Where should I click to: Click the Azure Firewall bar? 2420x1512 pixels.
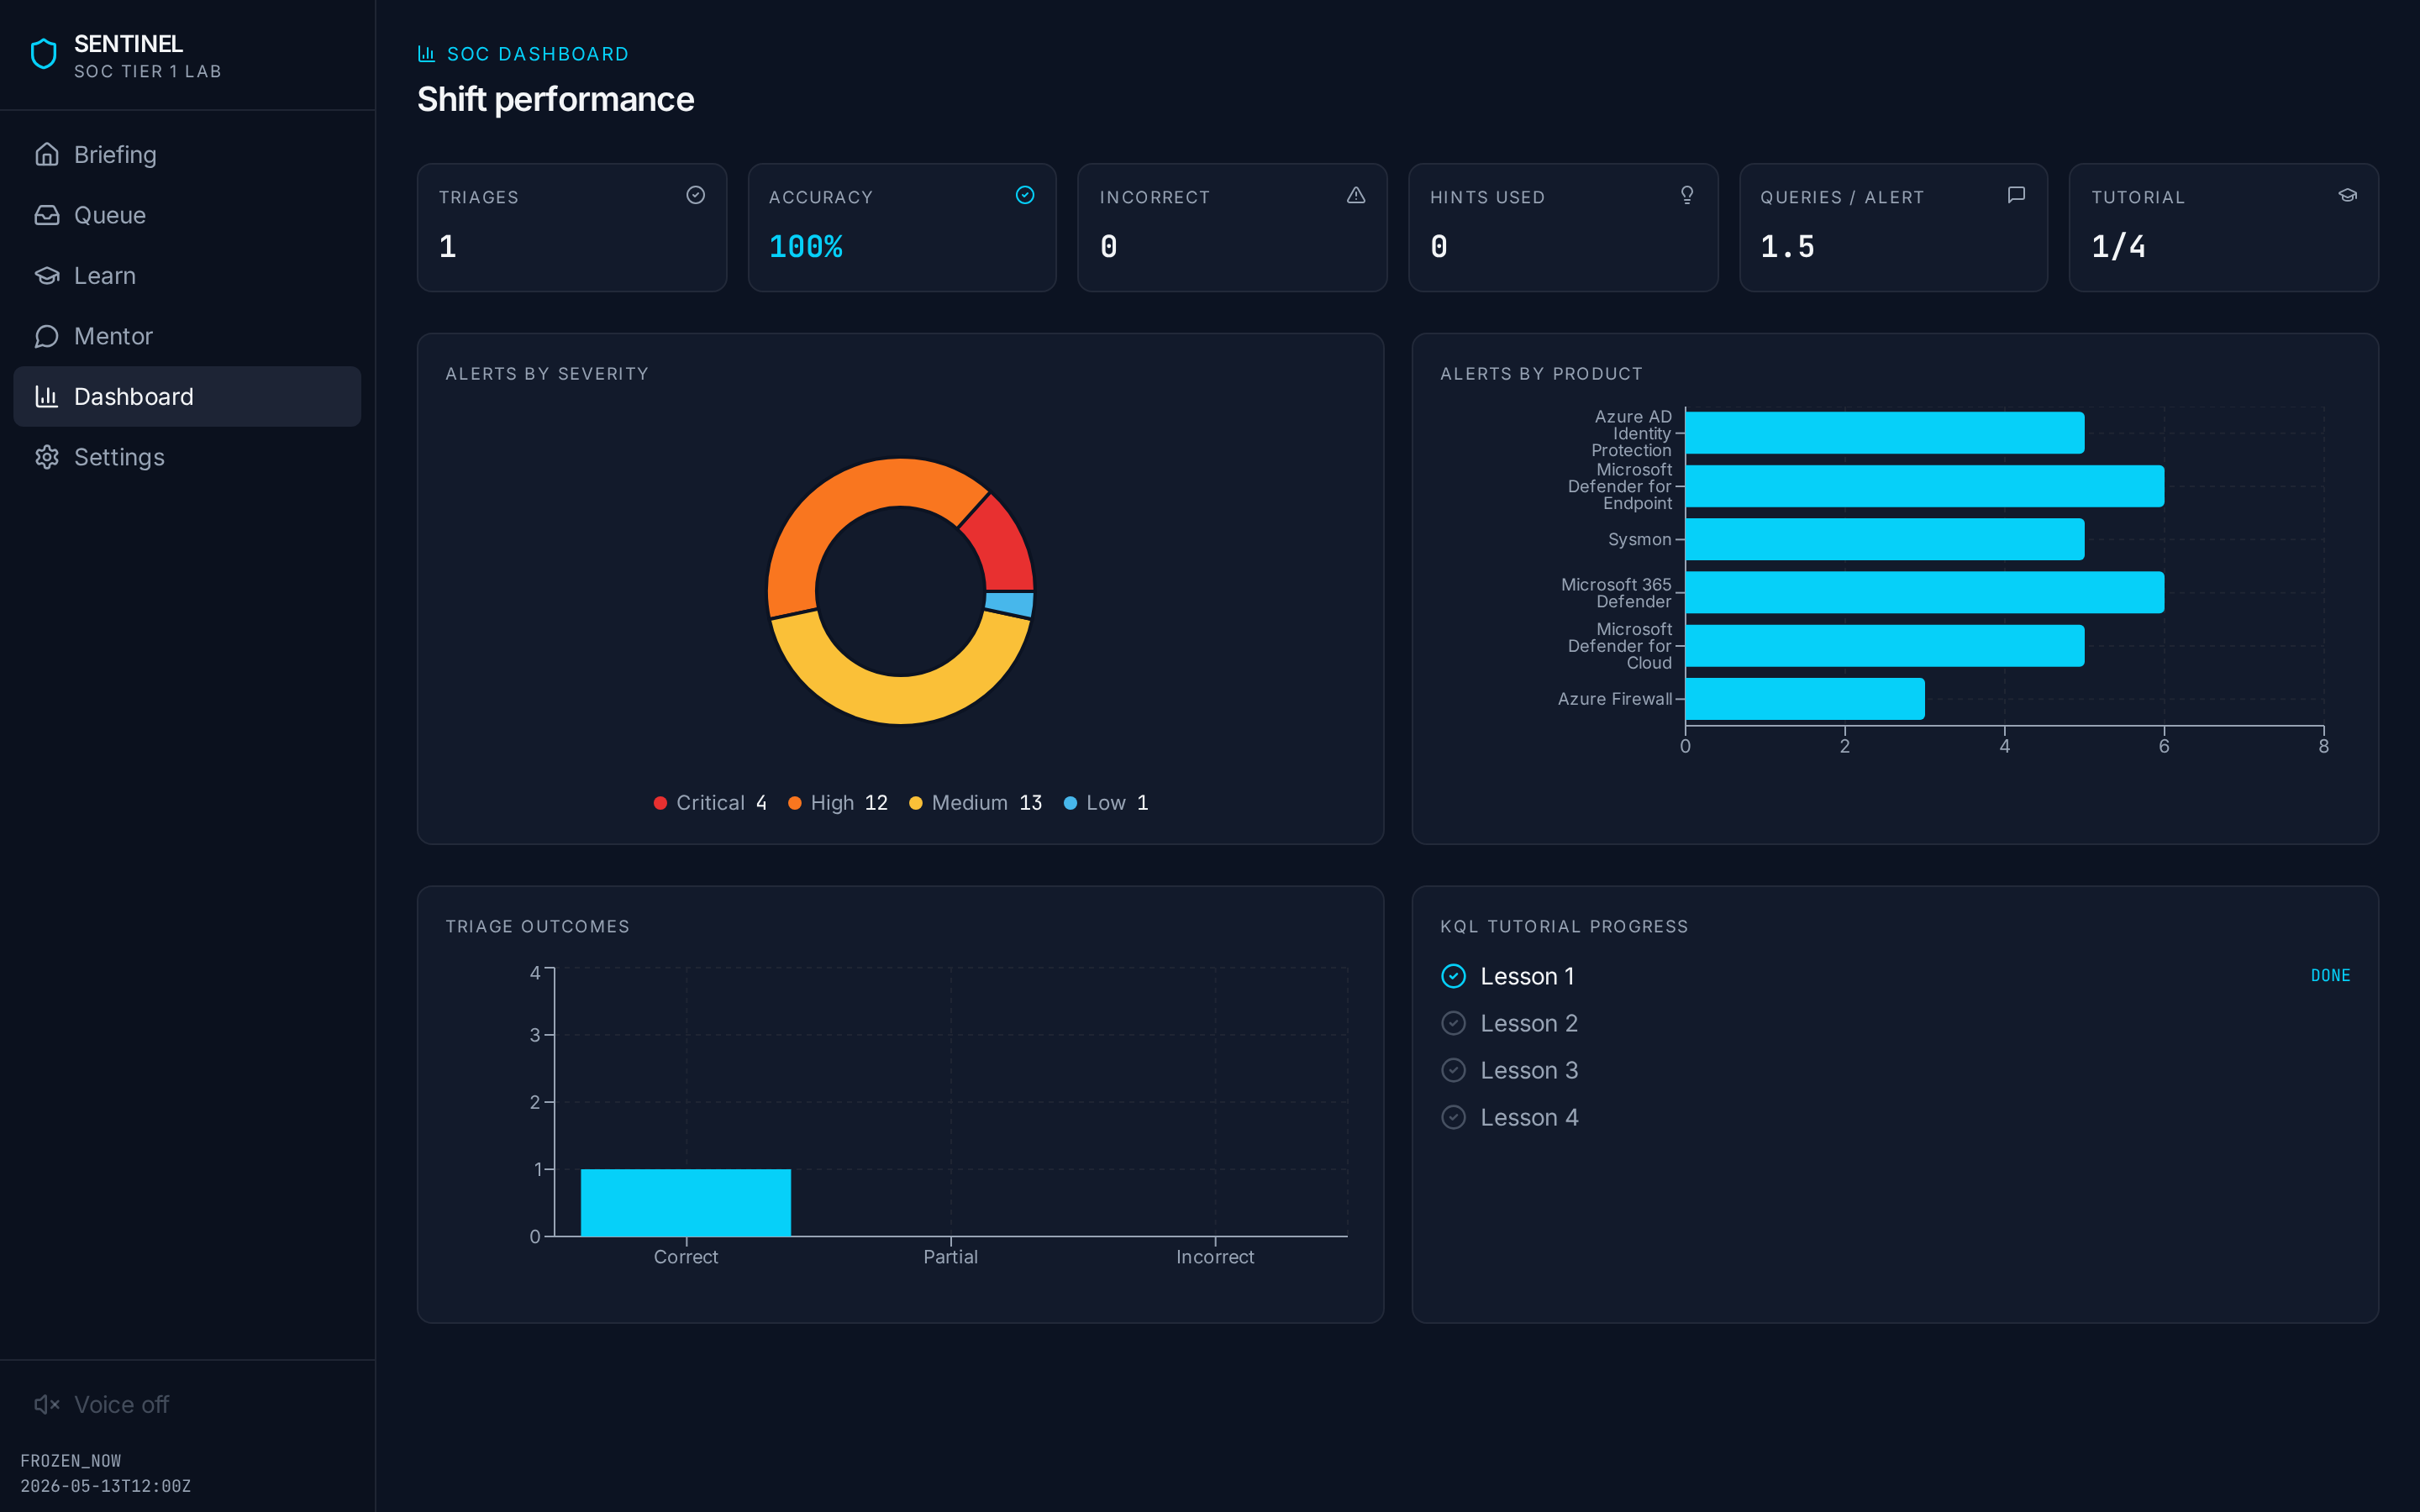[x=1805, y=699]
